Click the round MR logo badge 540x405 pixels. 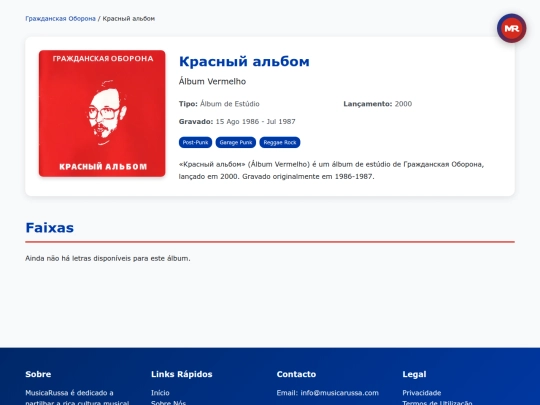pyautogui.click(x=511, y=28)
